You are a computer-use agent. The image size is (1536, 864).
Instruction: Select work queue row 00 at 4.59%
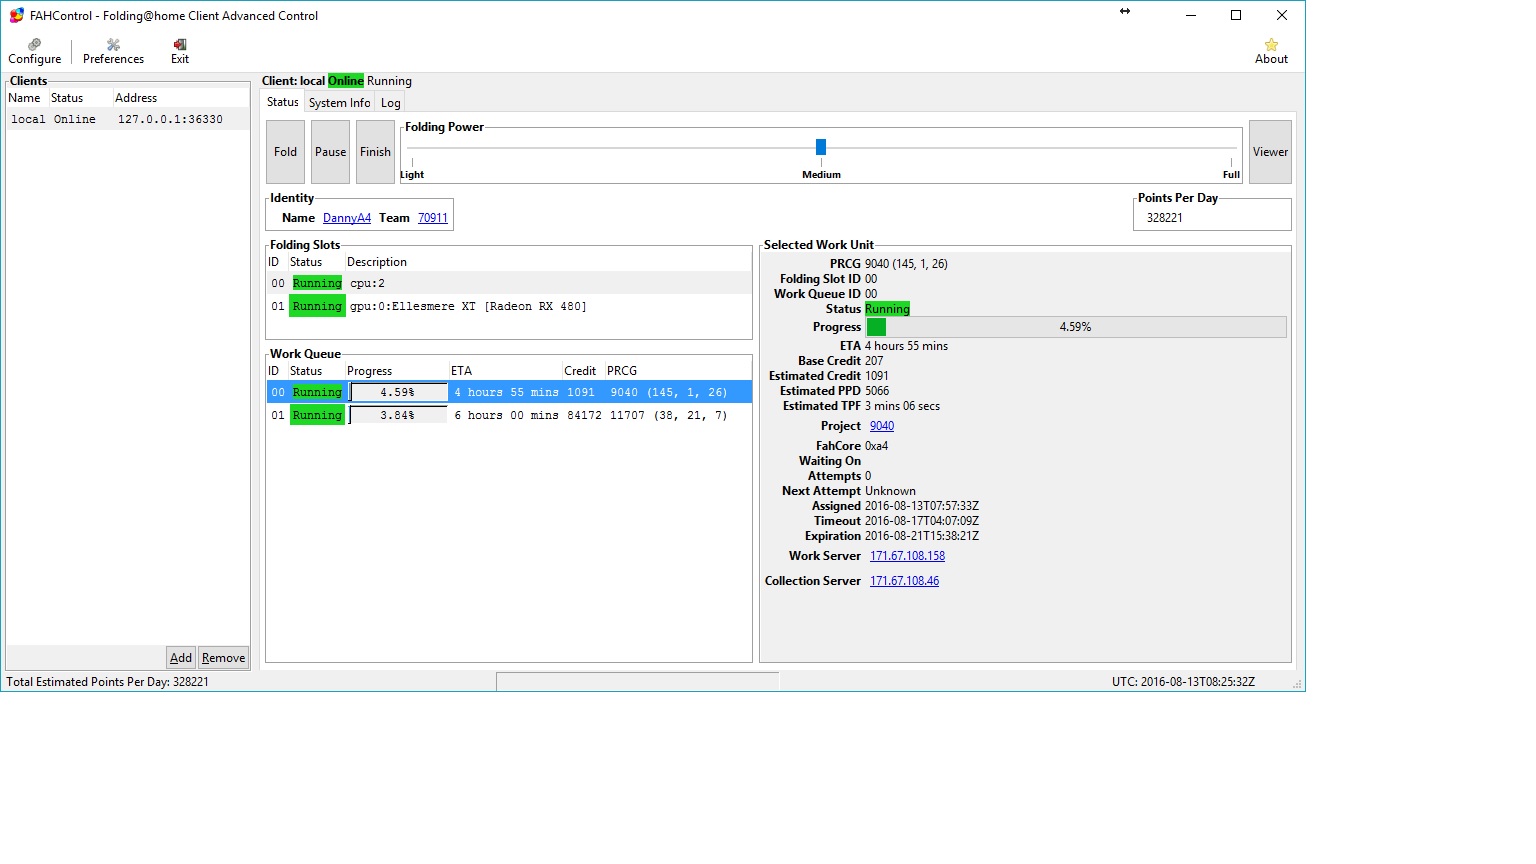click(x=508, y=392)
